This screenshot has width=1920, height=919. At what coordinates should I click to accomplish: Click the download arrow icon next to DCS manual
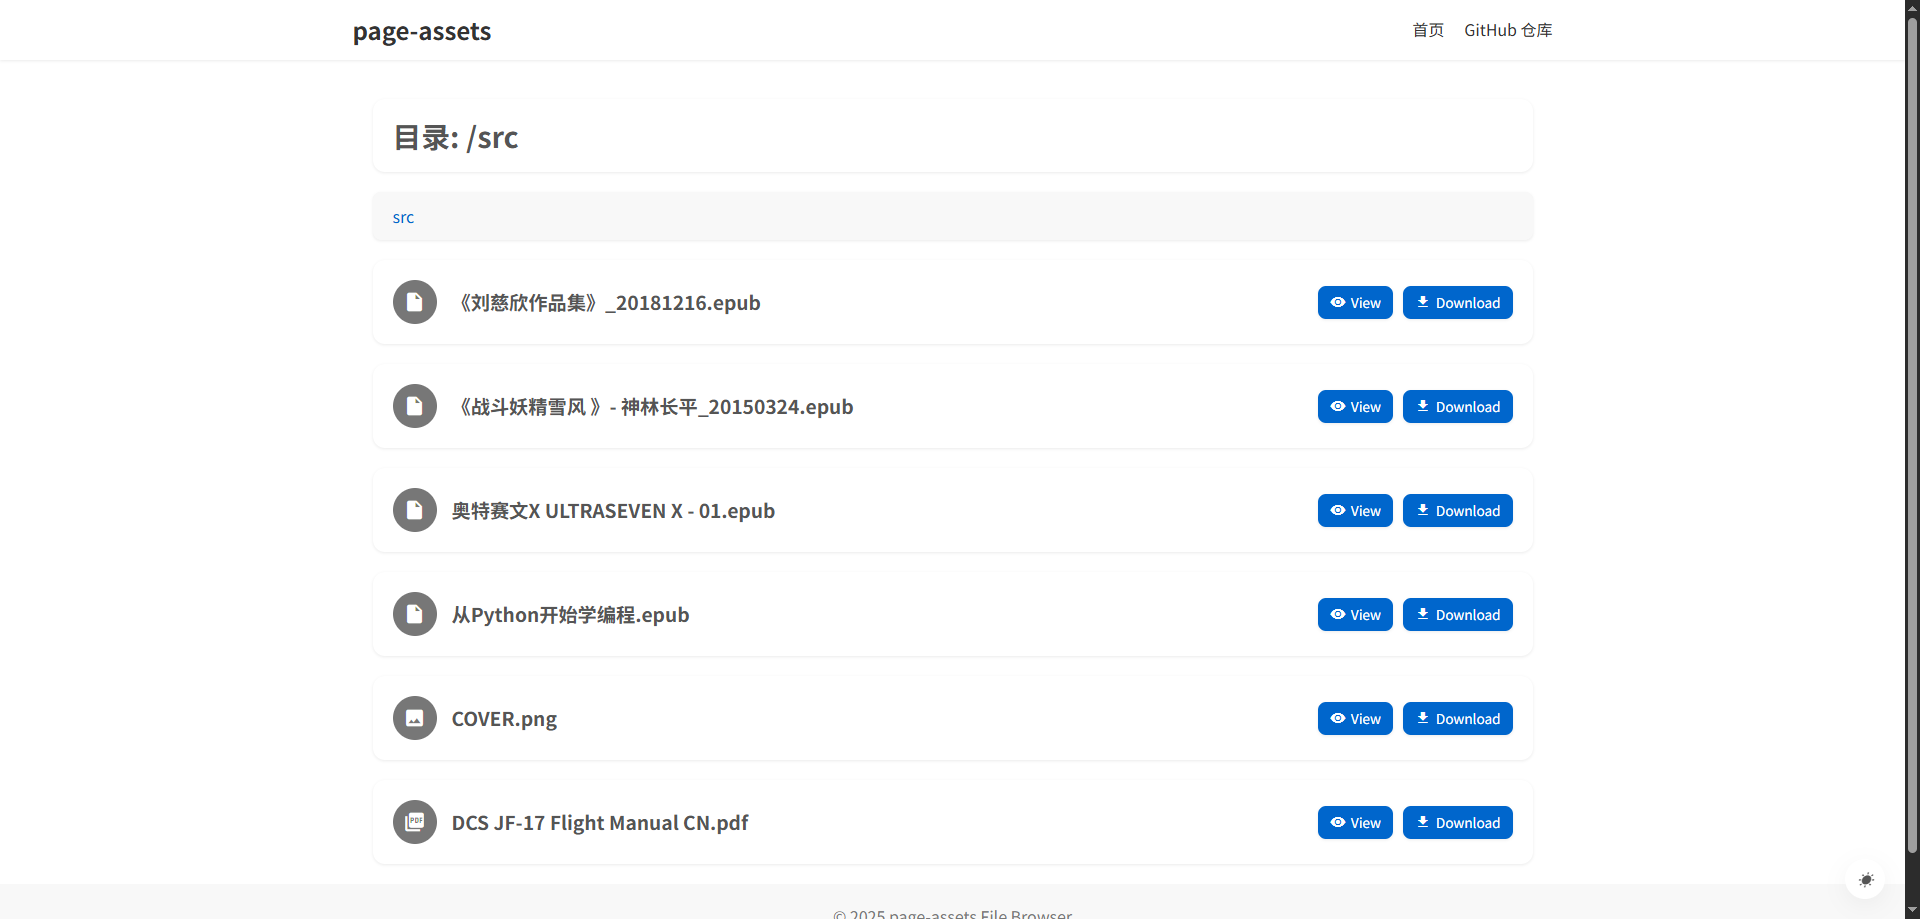(1422, 822)
